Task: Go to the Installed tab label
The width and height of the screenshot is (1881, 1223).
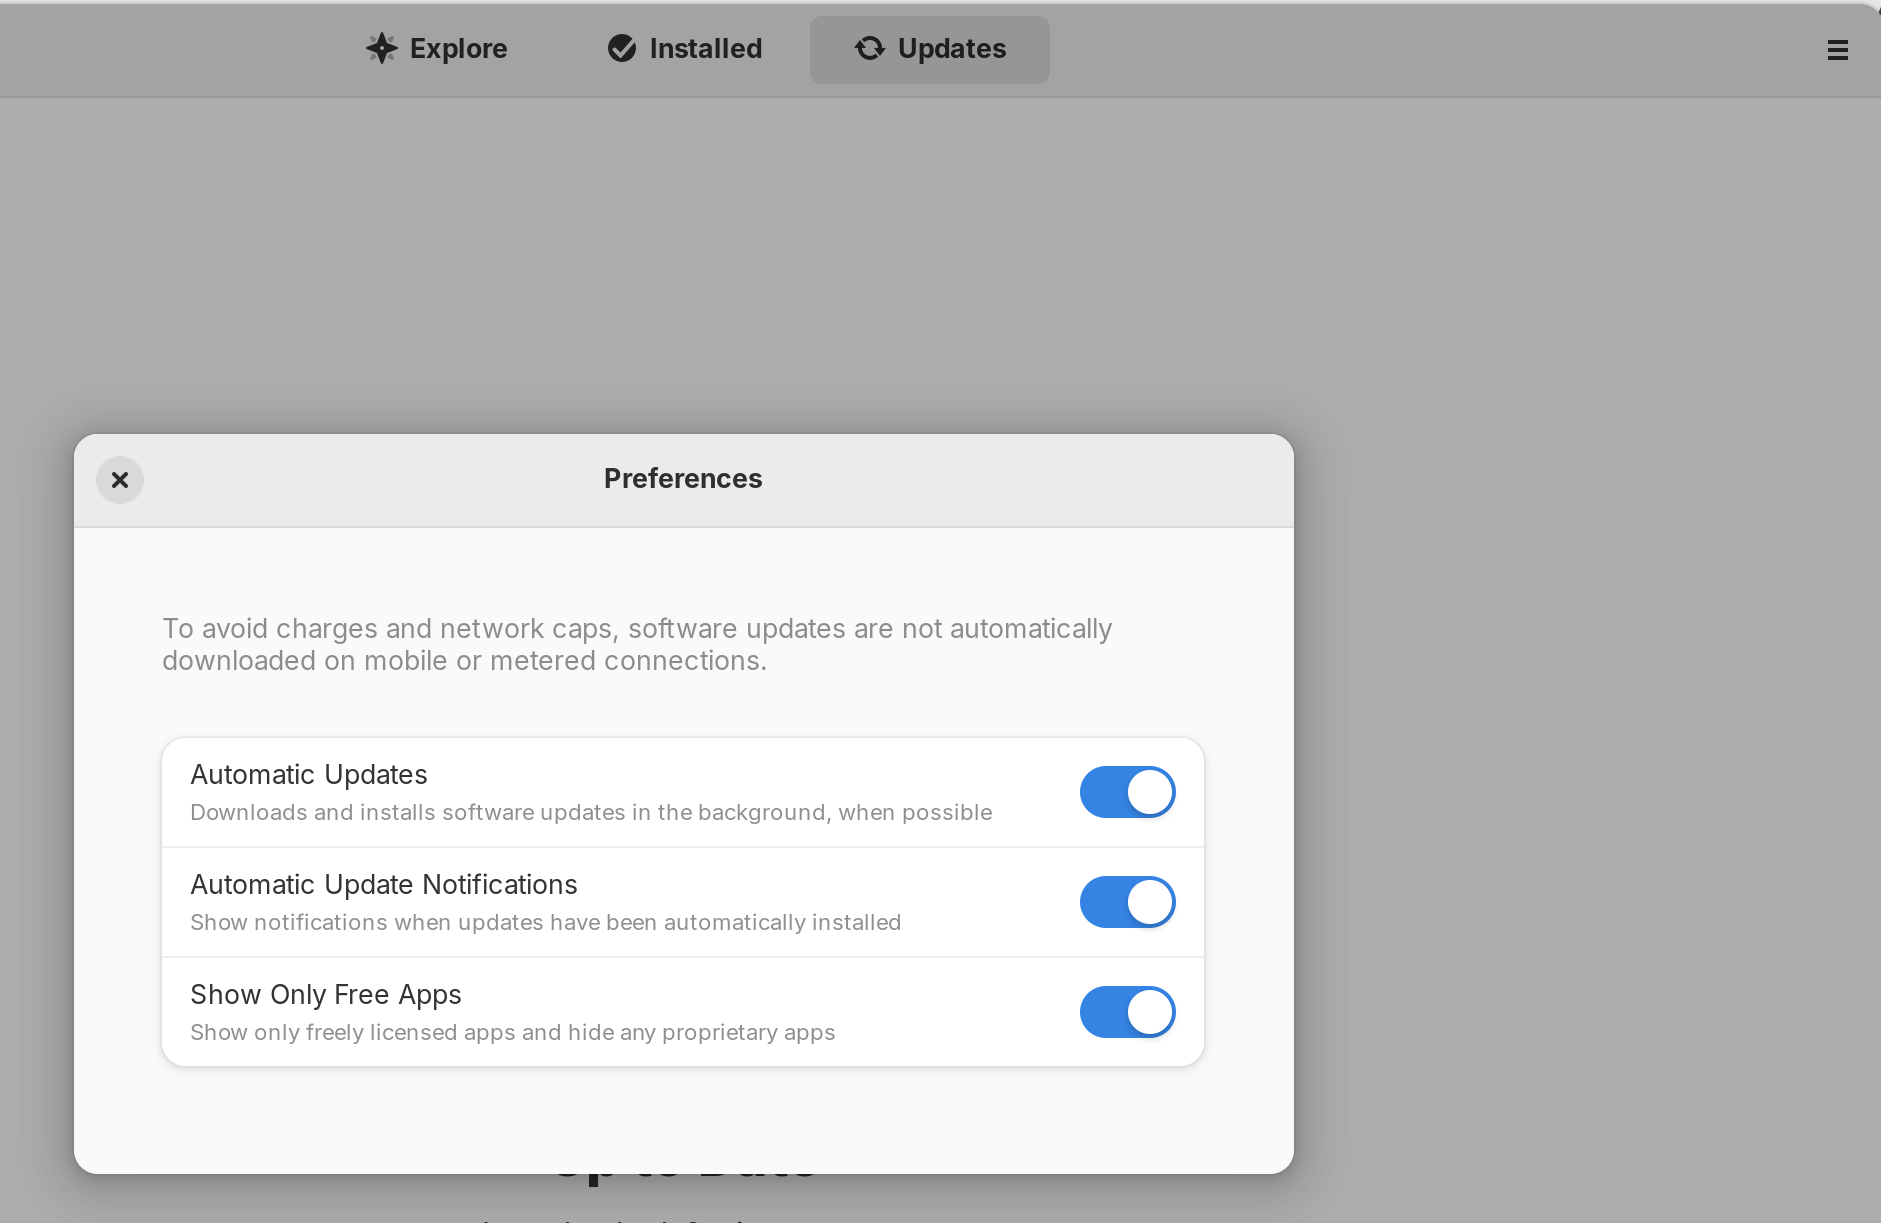Action: point(705,49)
